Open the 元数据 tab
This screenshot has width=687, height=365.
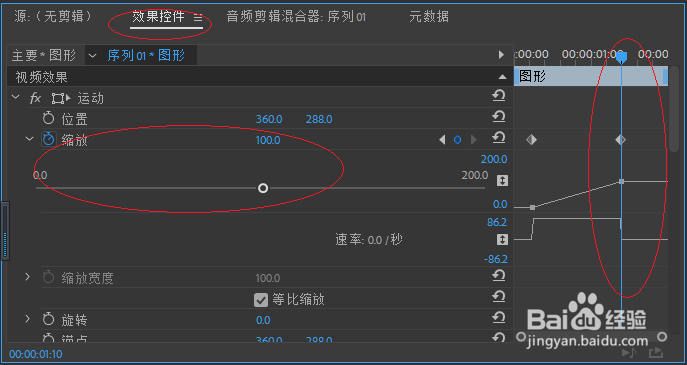[428, 17]
